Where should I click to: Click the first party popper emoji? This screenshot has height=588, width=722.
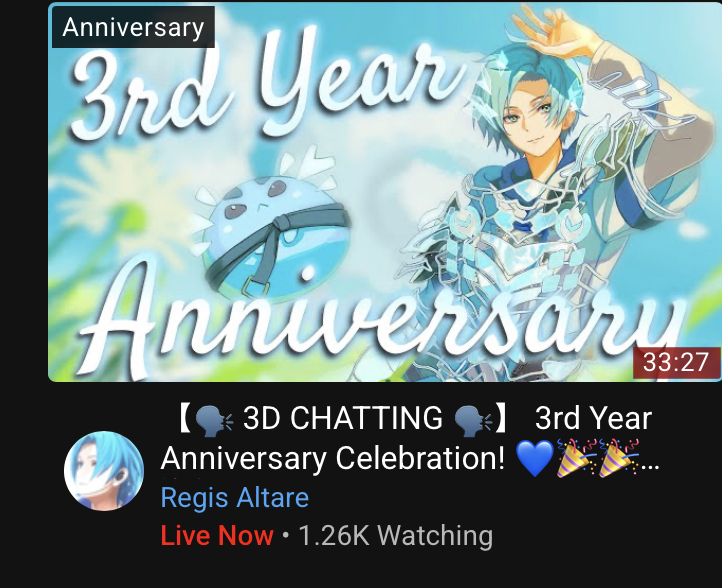tap(576, 458)
